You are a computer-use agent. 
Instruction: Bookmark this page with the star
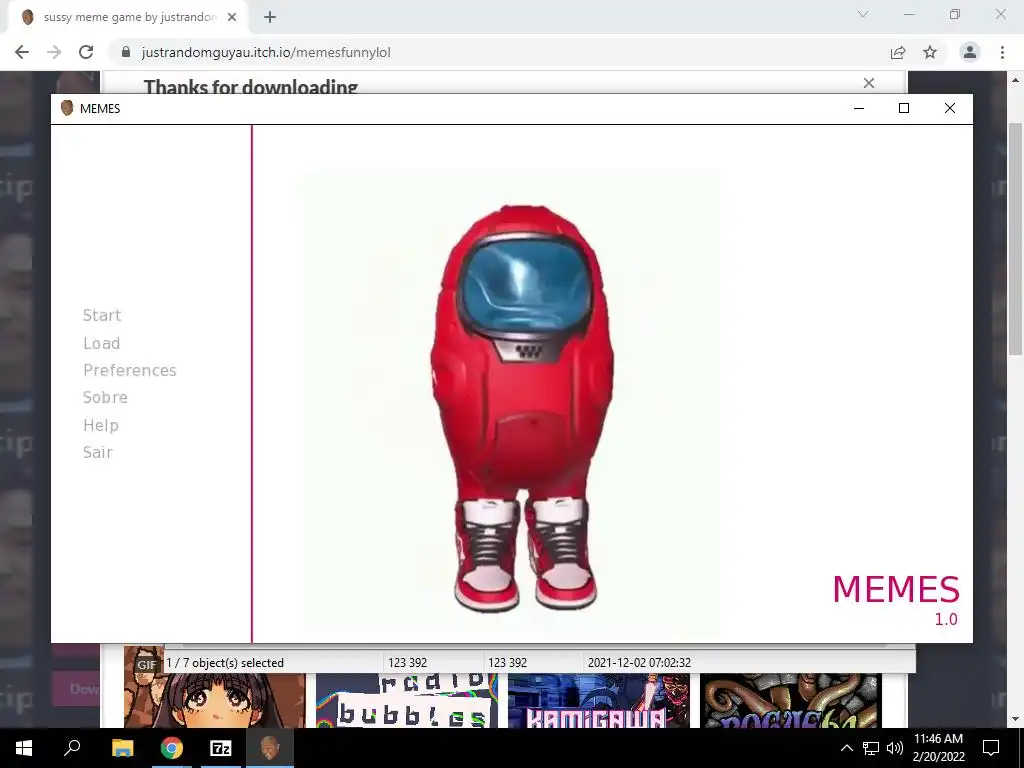930,52
